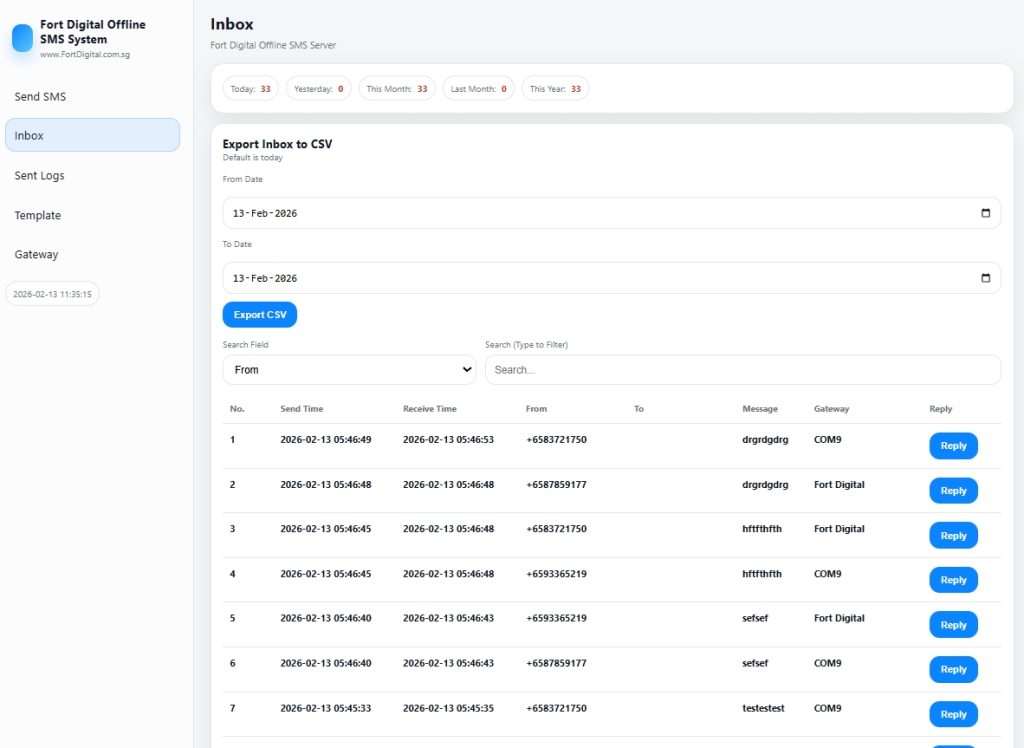Click the Receive Time column header
The image size is (1024, 748).
429,409
